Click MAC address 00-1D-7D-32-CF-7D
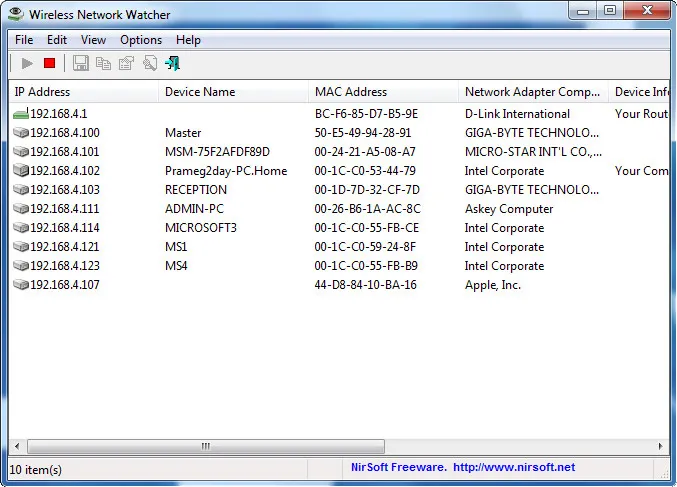The width and height of the screenshot is (677, 487). coord(367,190)
